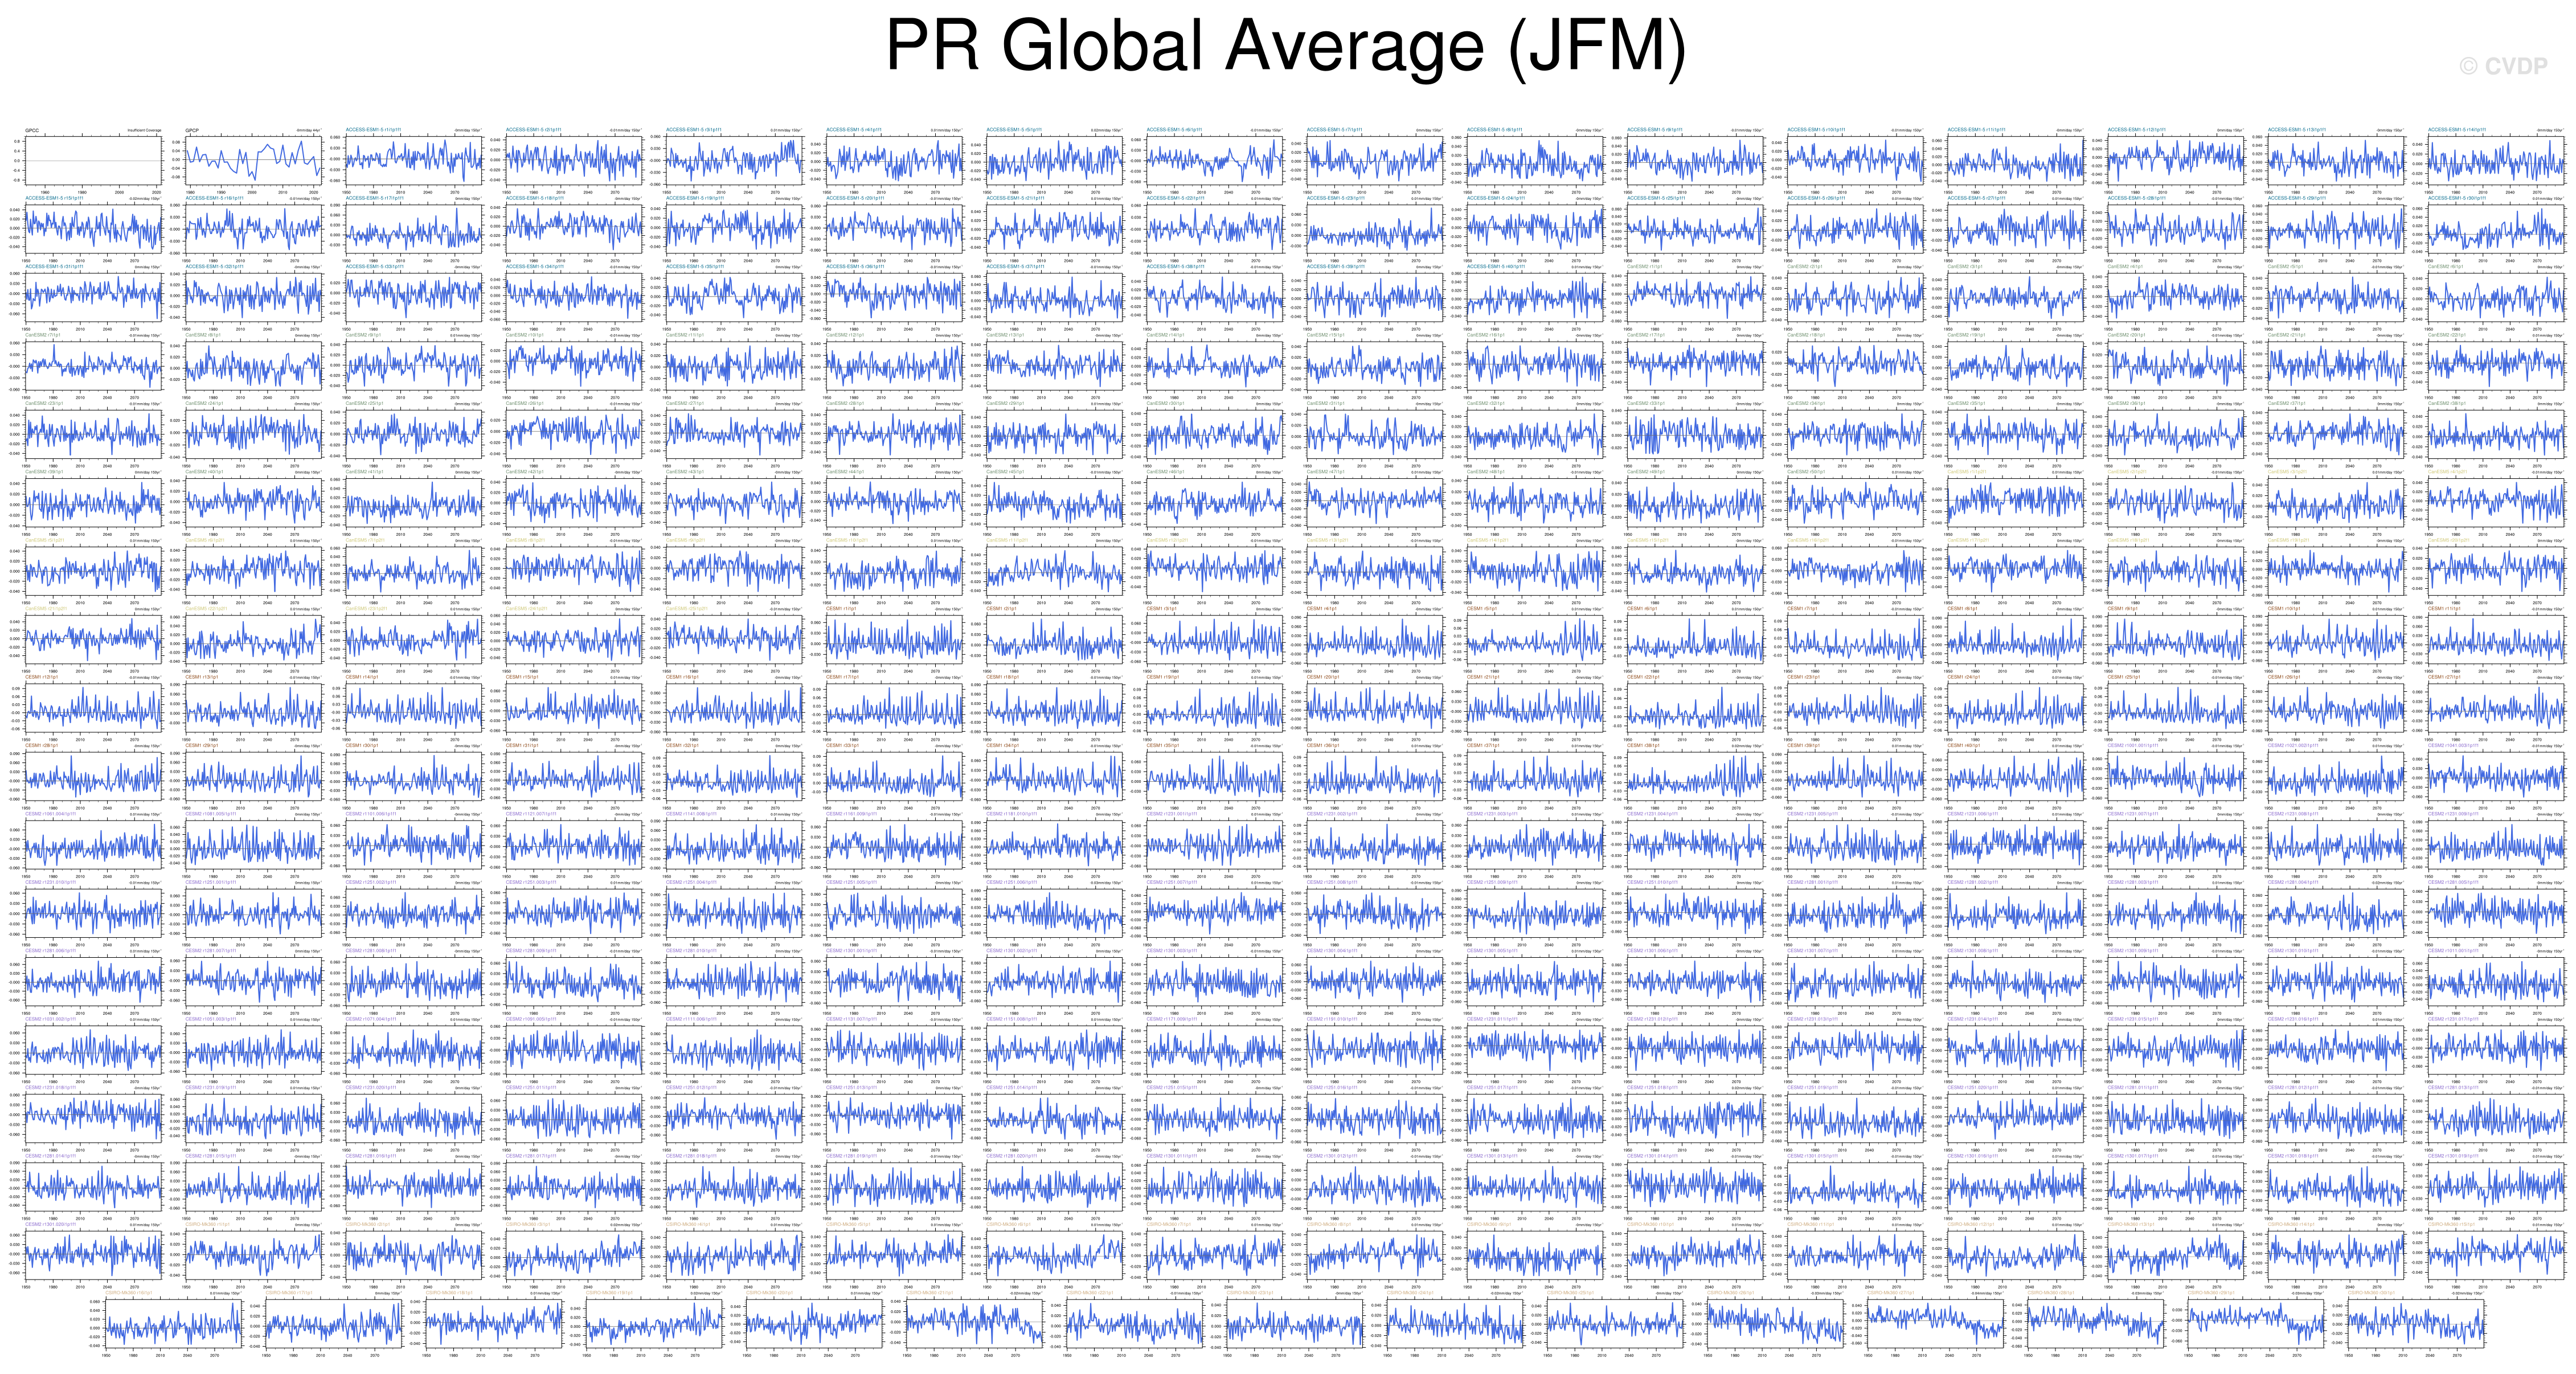The image size is (2576, 1374).
Task: Click the GPCC observation plot
Action: point(92,160)
